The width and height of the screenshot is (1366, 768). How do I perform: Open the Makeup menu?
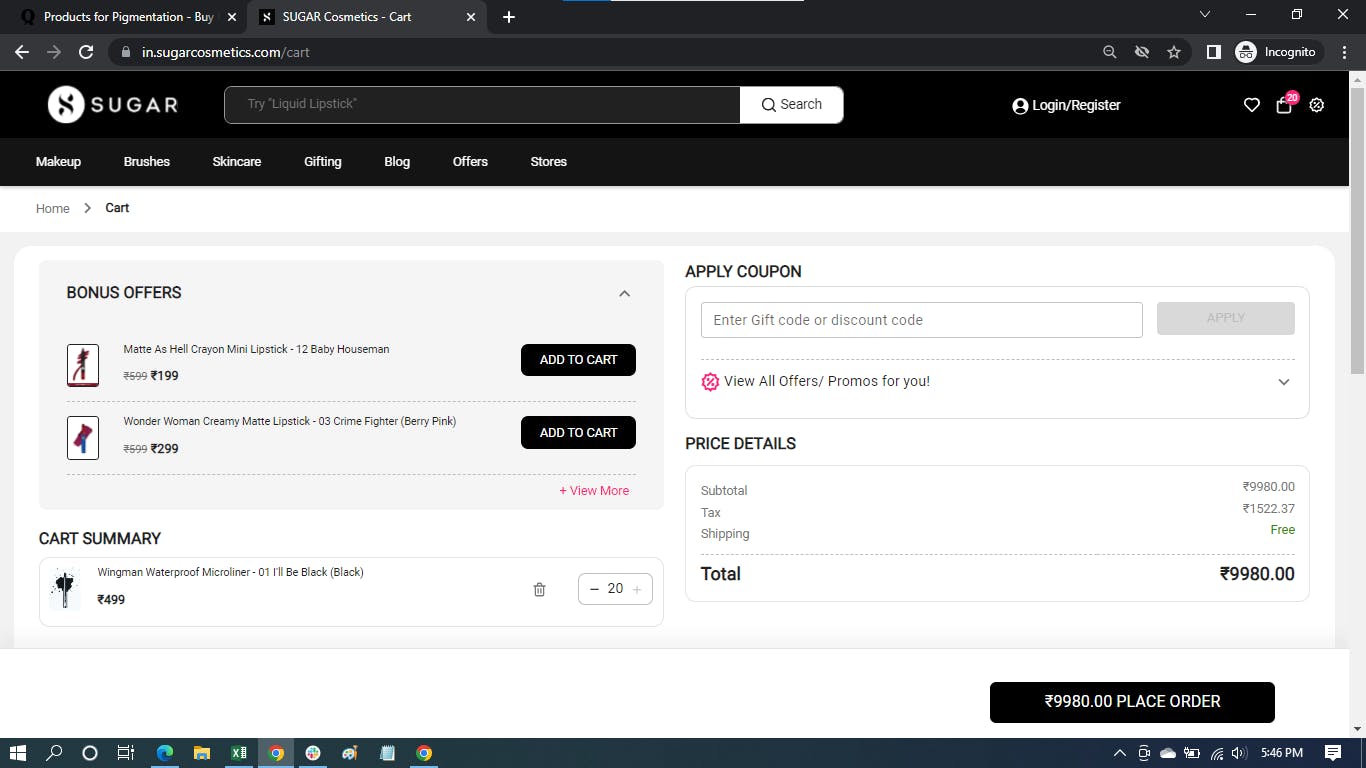pos(58,162)
